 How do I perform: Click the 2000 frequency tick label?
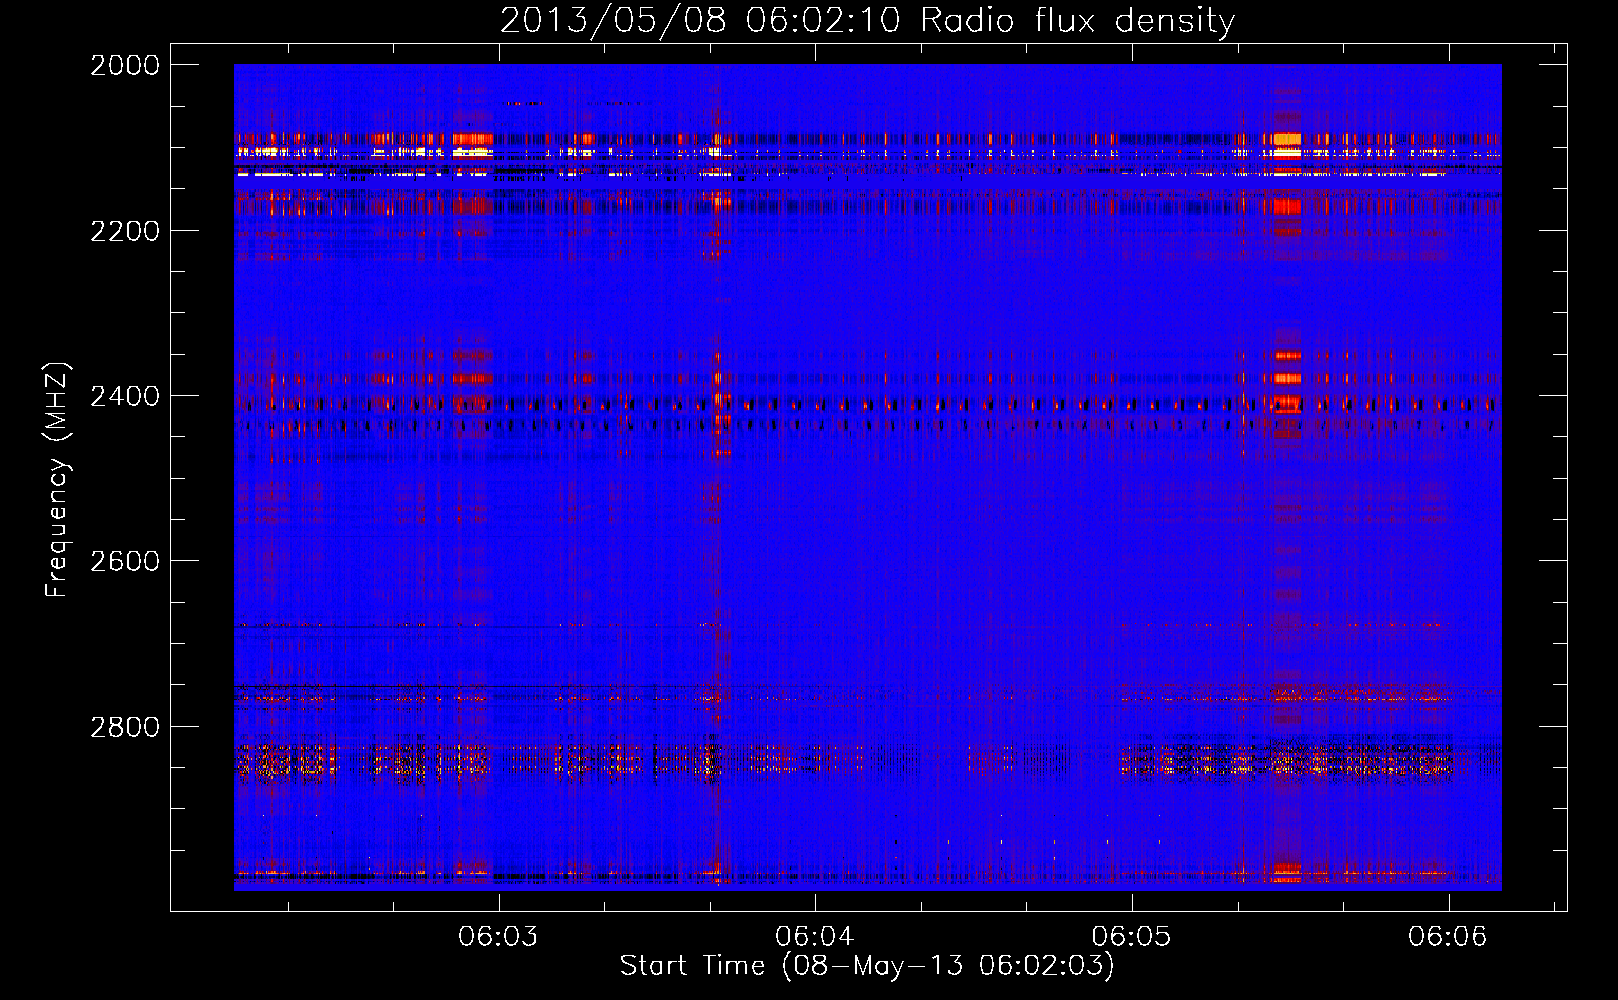125,65
